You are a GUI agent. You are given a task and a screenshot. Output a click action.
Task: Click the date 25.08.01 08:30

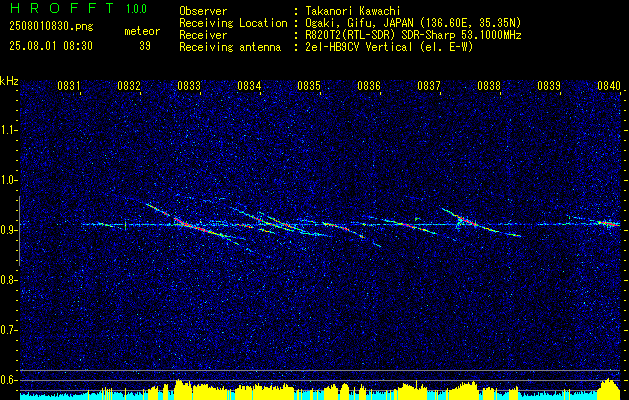[x=51, y=46]
